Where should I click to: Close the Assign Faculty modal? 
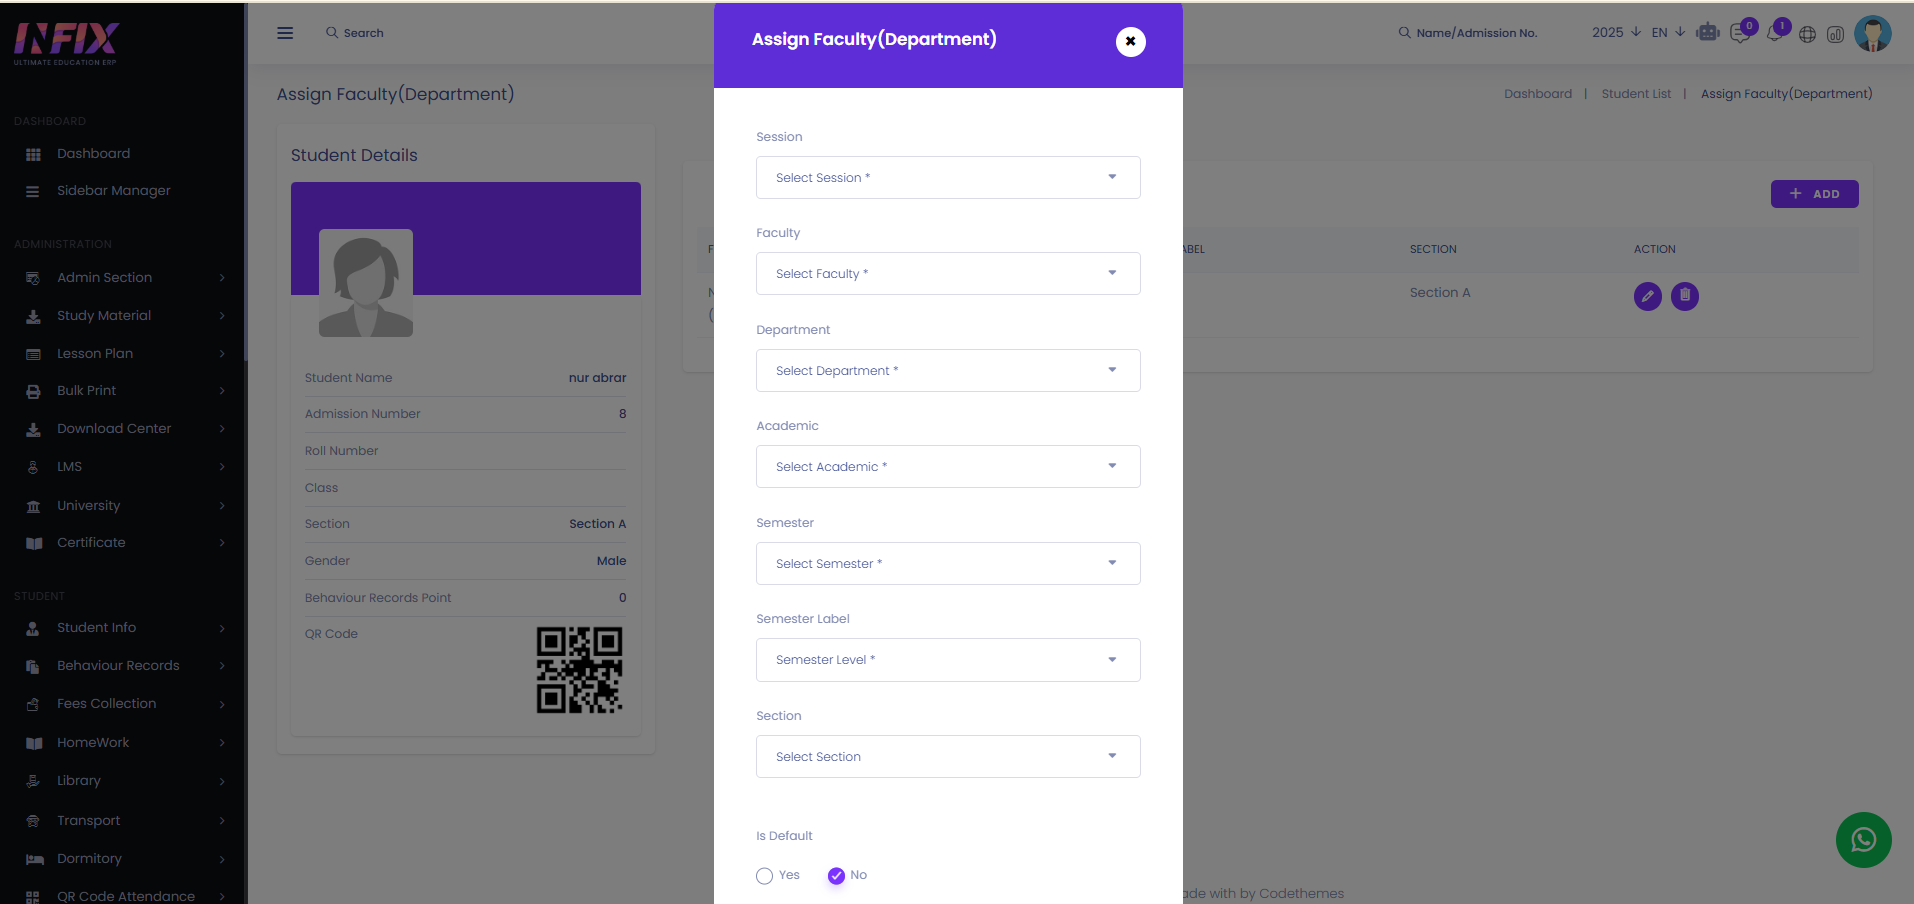1130,41
